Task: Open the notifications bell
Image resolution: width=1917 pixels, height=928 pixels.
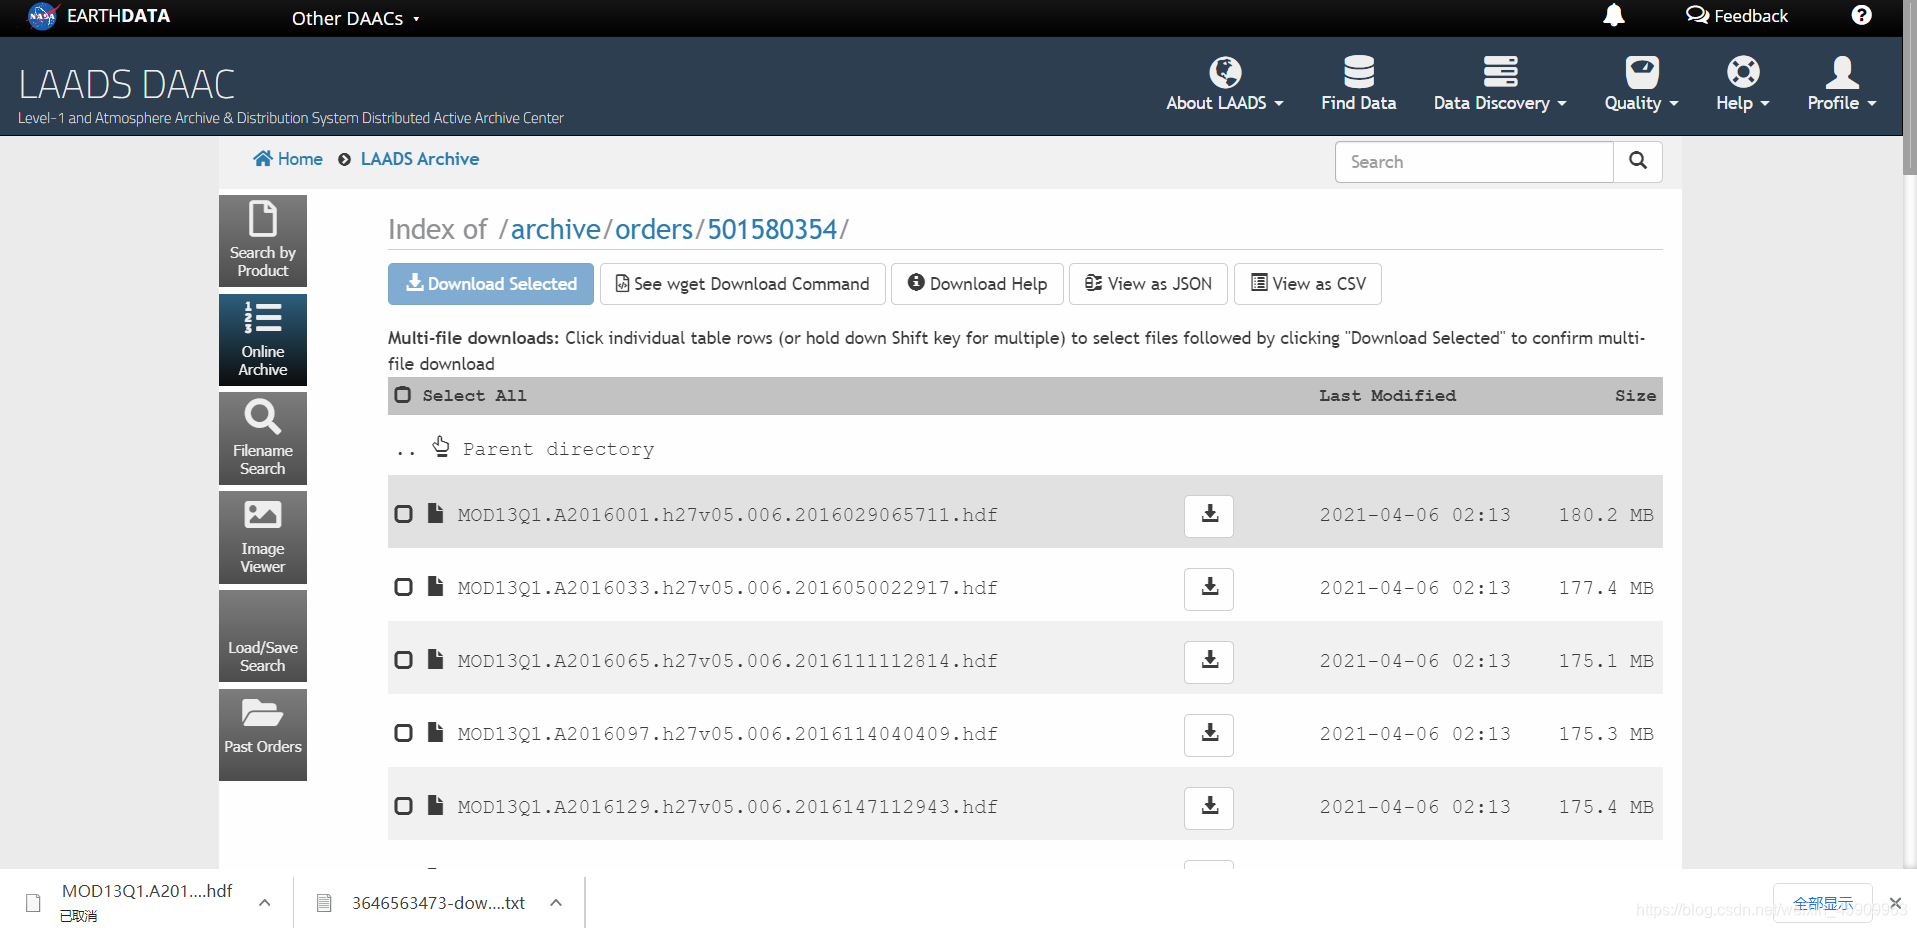Action: (1614, 15)
